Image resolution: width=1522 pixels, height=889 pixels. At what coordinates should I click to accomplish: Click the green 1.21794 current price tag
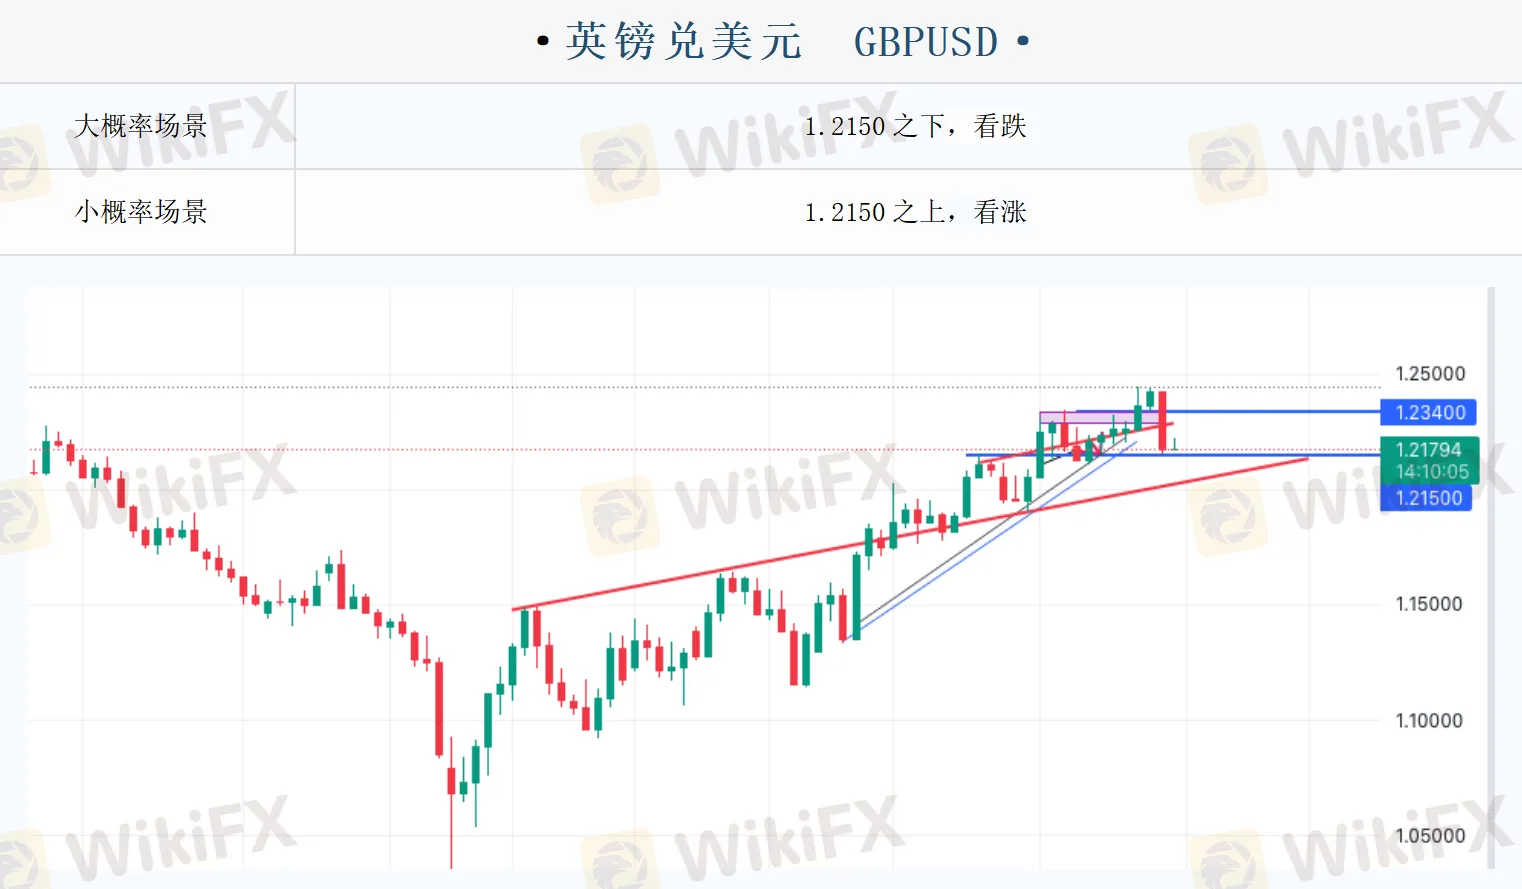tap(1428, 450)
